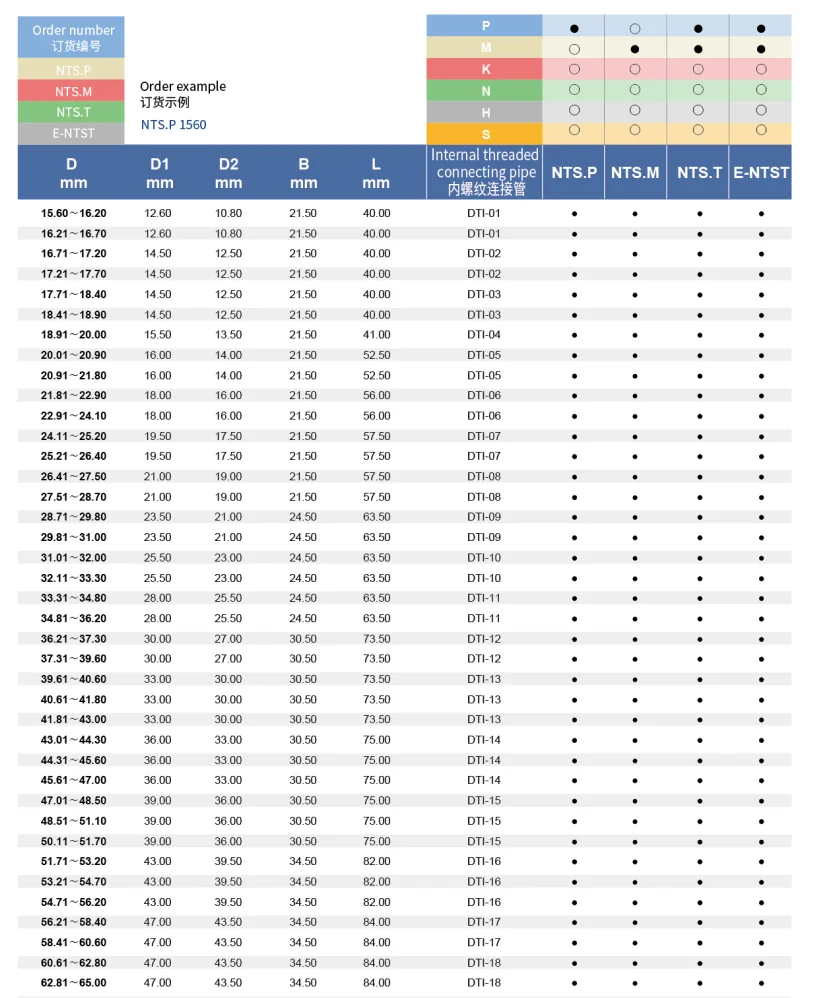This screenshot has width=813, height=998.
Task: Click the filled circle in P row under NTS.P
Action: click(574, 29)
